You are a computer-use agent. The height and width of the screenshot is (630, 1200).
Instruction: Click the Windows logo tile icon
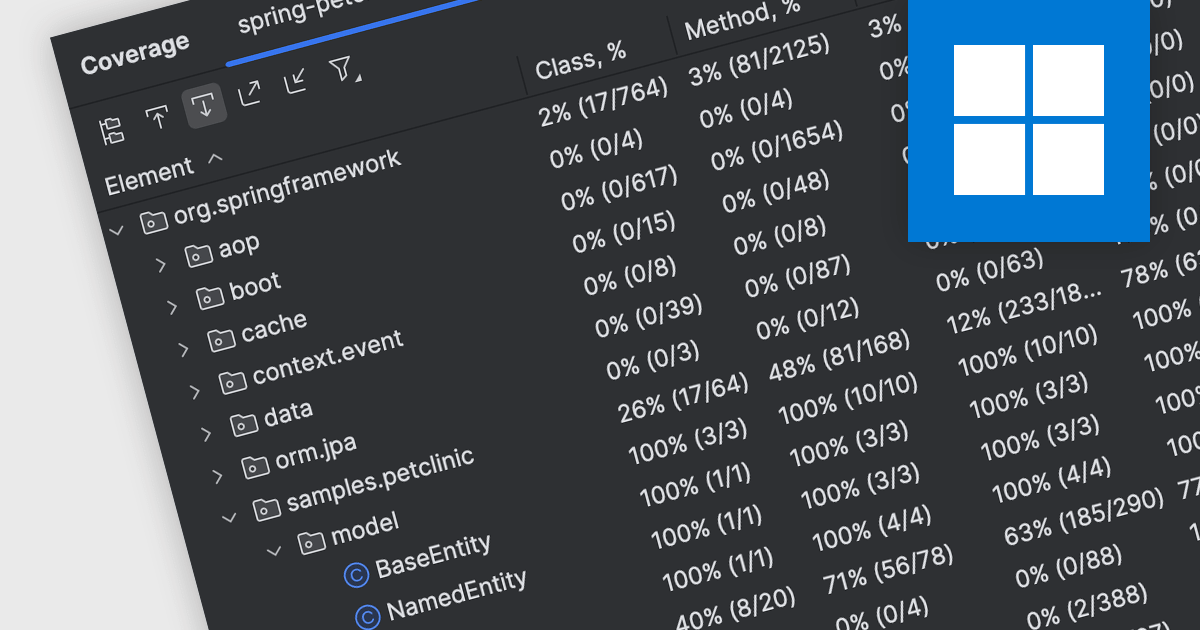point(1028,118)
